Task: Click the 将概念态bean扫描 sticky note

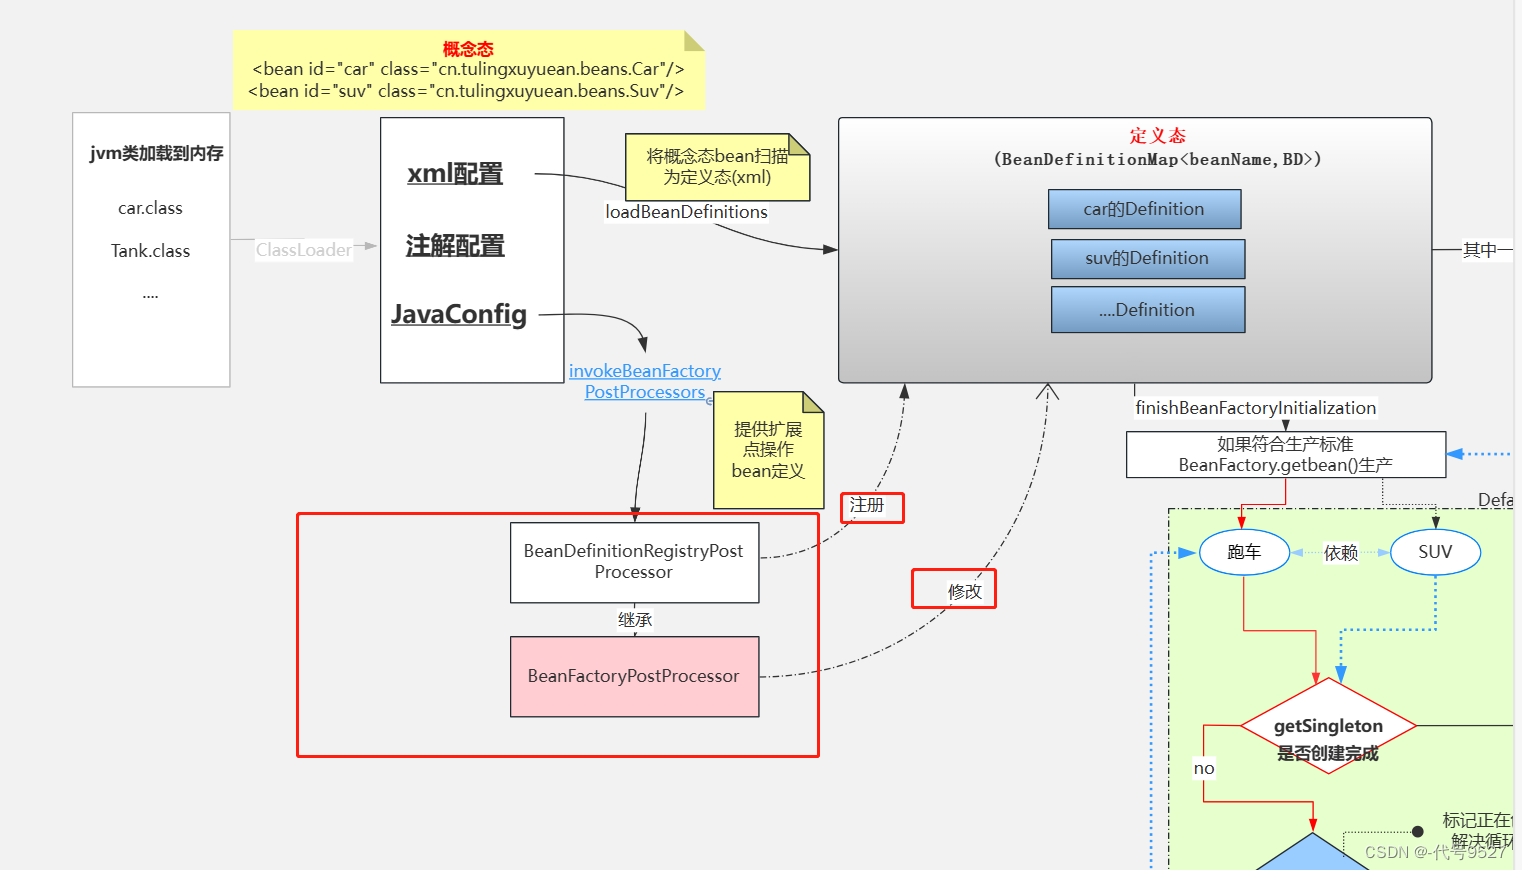Action: (717, 167)
